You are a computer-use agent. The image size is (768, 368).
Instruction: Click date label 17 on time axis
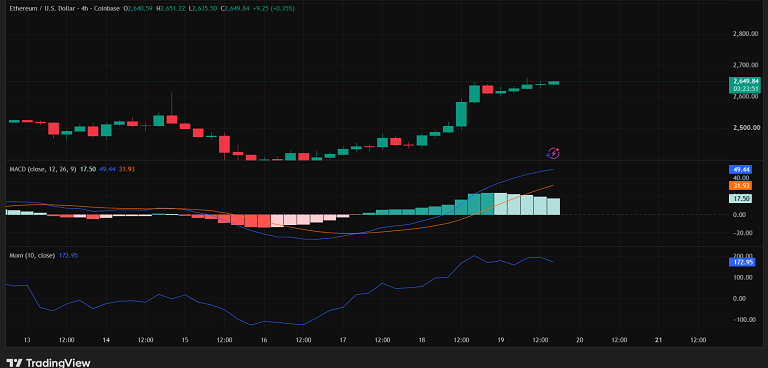(343, 340)
